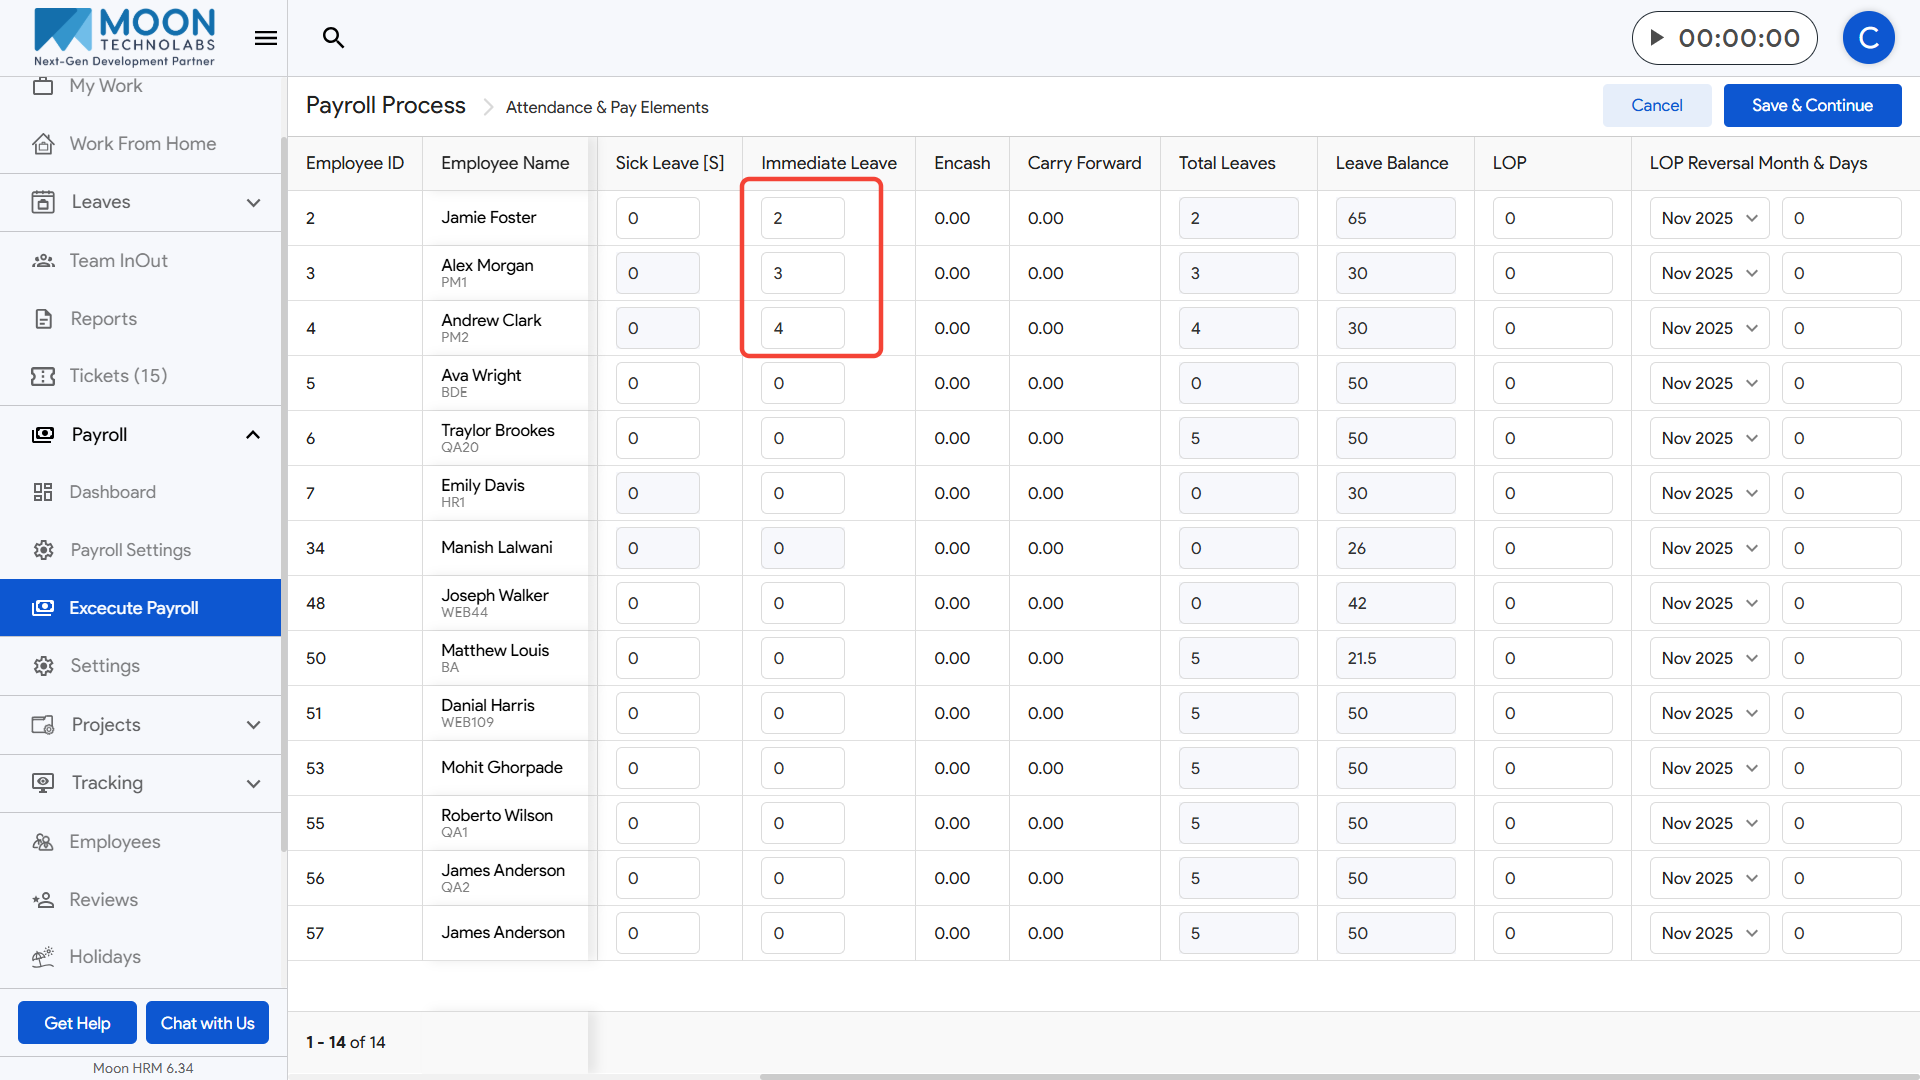Viewport: 1920px width, 1080px height.
Task: Click the Cancel button
Action: point(1656,106)
